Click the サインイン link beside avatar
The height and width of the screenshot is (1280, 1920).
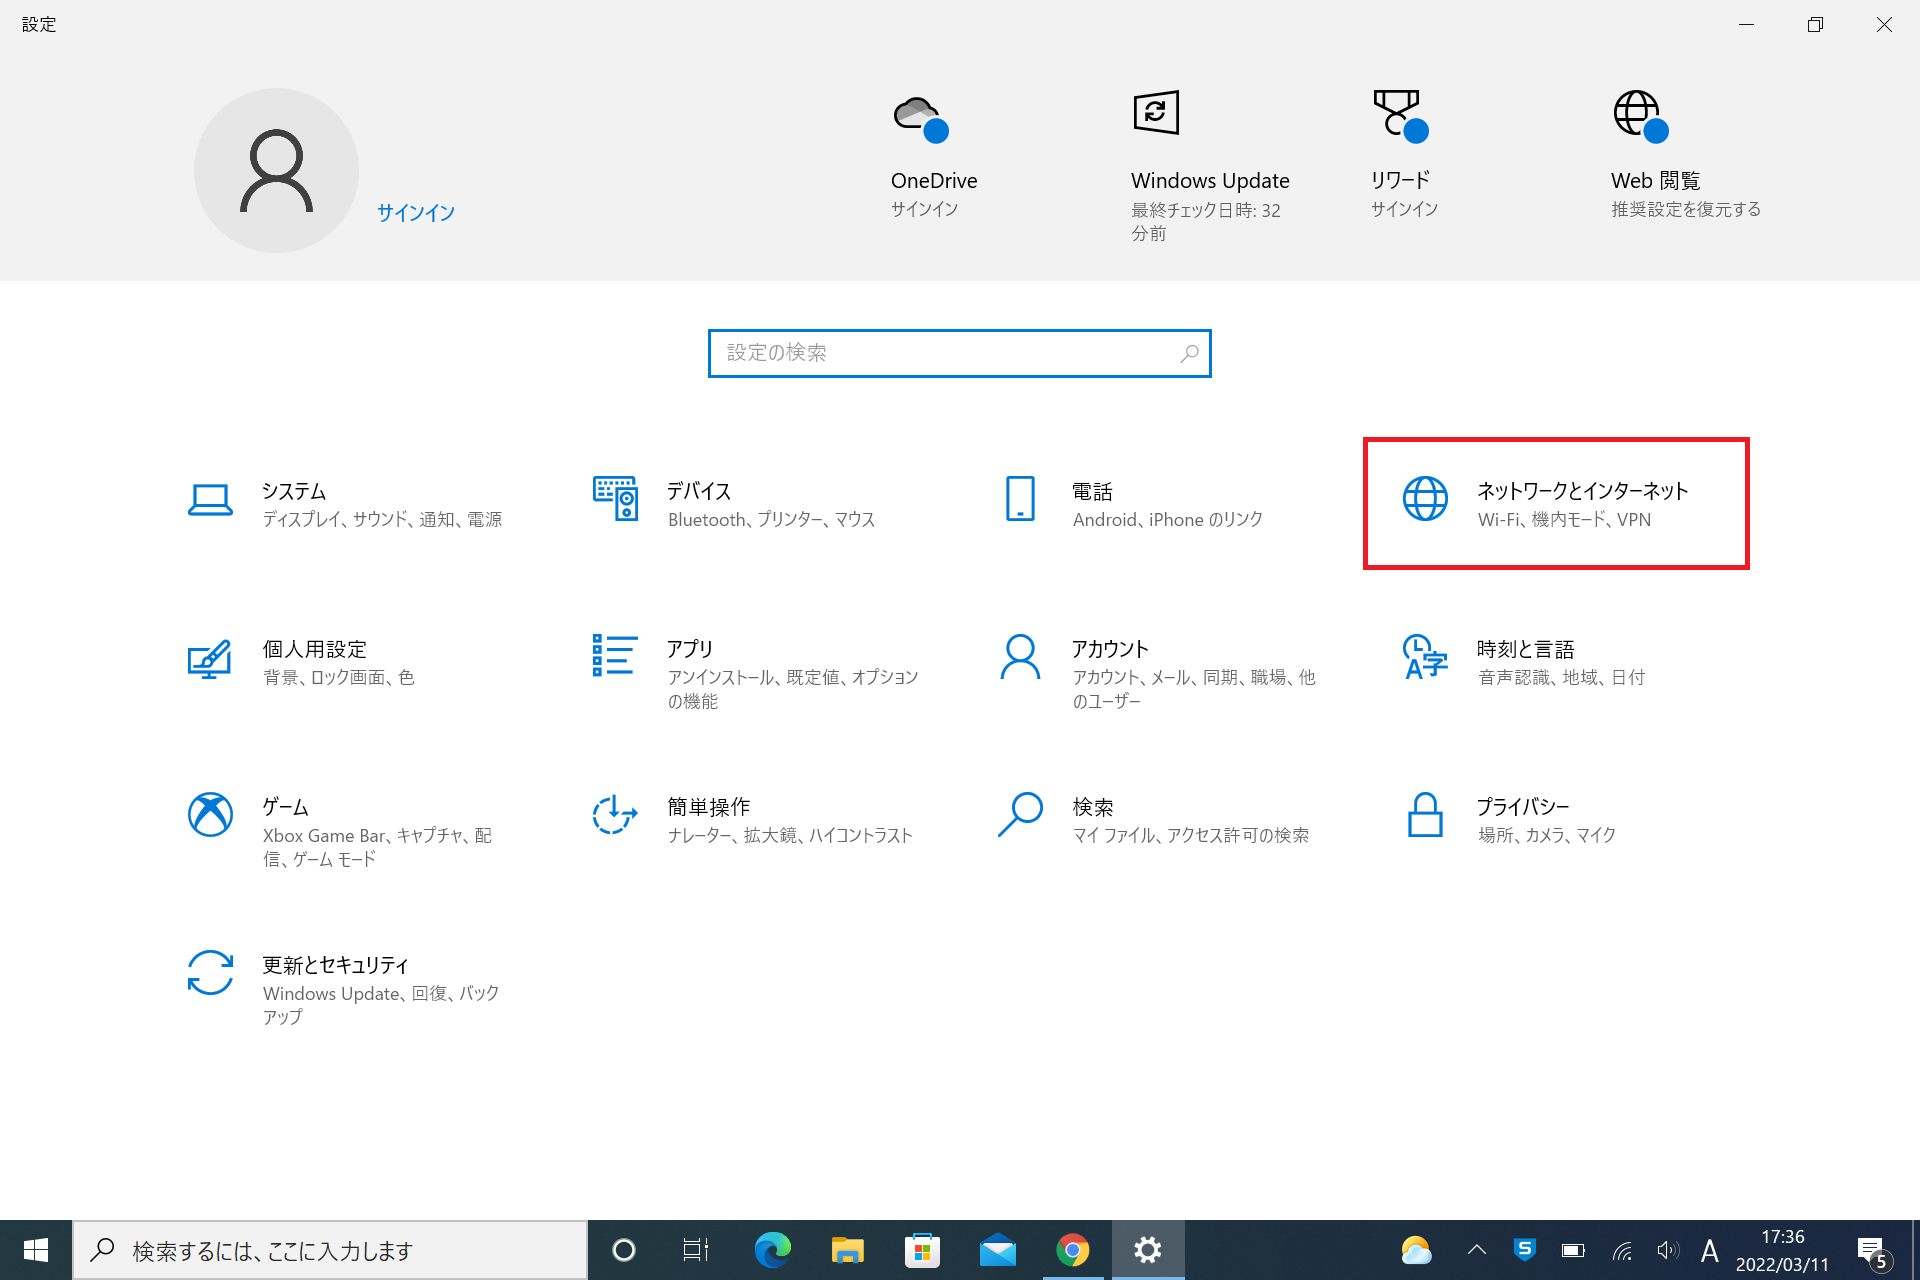point(416,213)
